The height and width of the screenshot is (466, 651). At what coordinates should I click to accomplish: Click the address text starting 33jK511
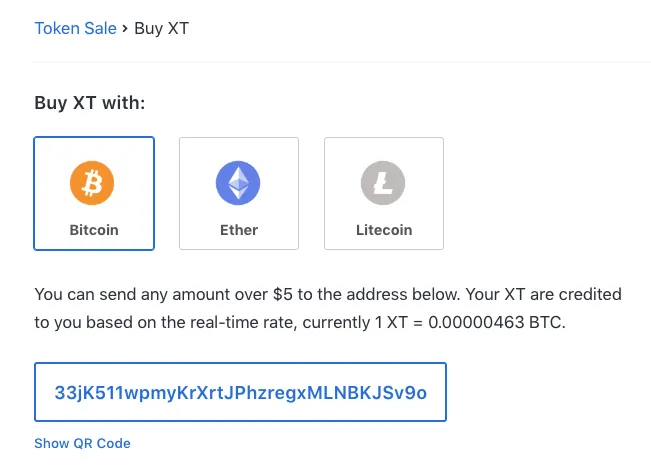[240, 392]
